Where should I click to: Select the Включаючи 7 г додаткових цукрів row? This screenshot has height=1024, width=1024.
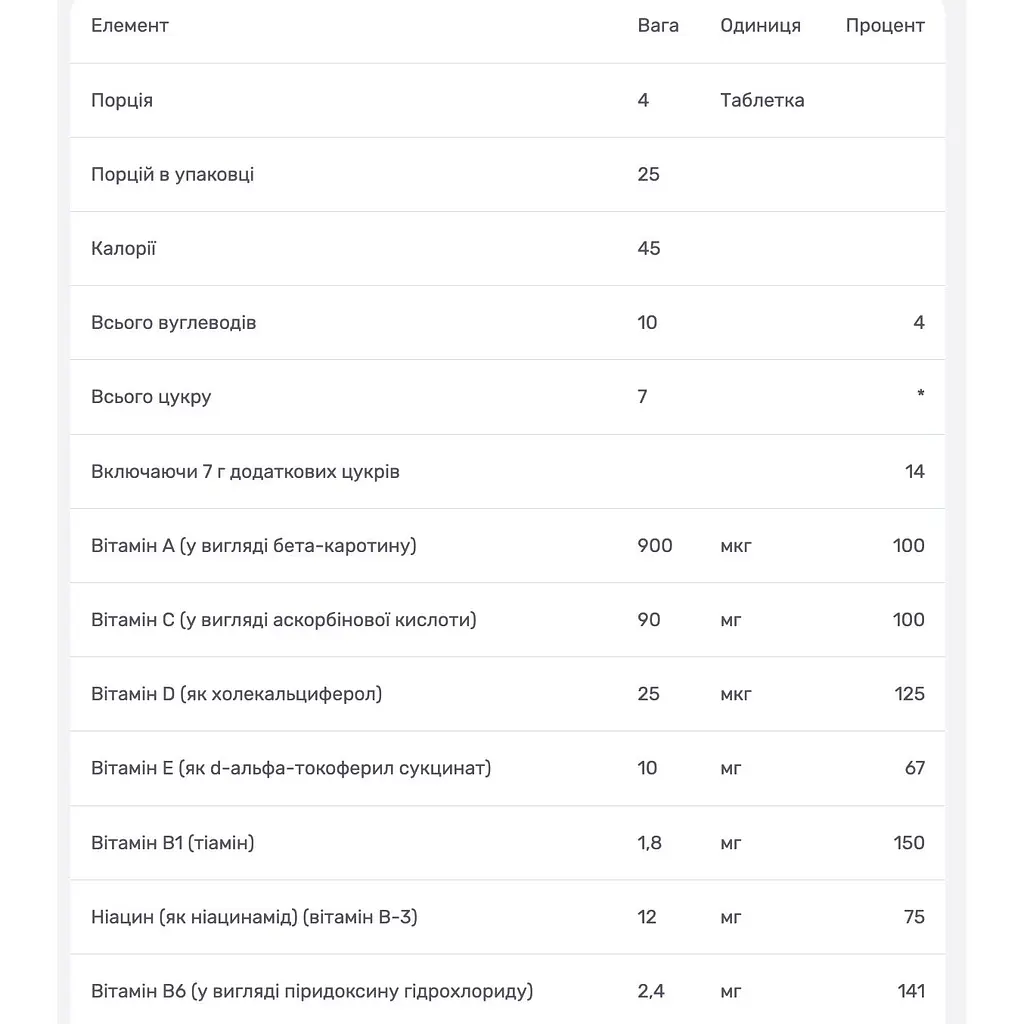pos(507,472)
